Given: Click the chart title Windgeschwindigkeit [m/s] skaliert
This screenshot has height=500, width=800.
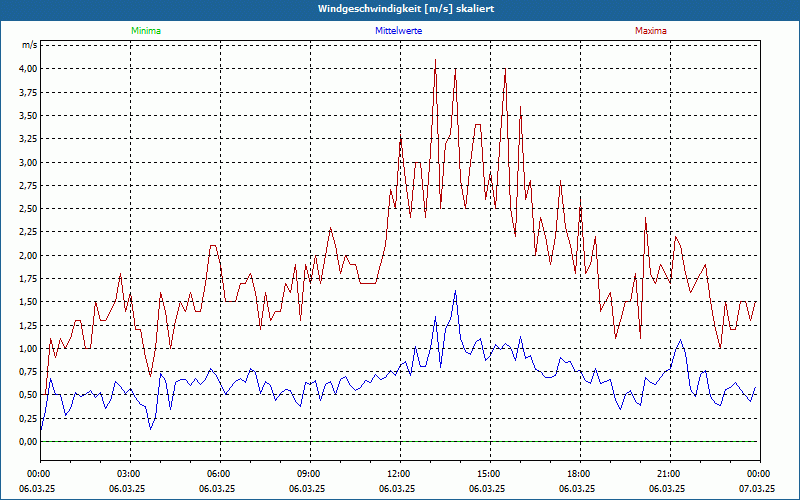Looking at the screenshot, I should [x=406, y=9].
